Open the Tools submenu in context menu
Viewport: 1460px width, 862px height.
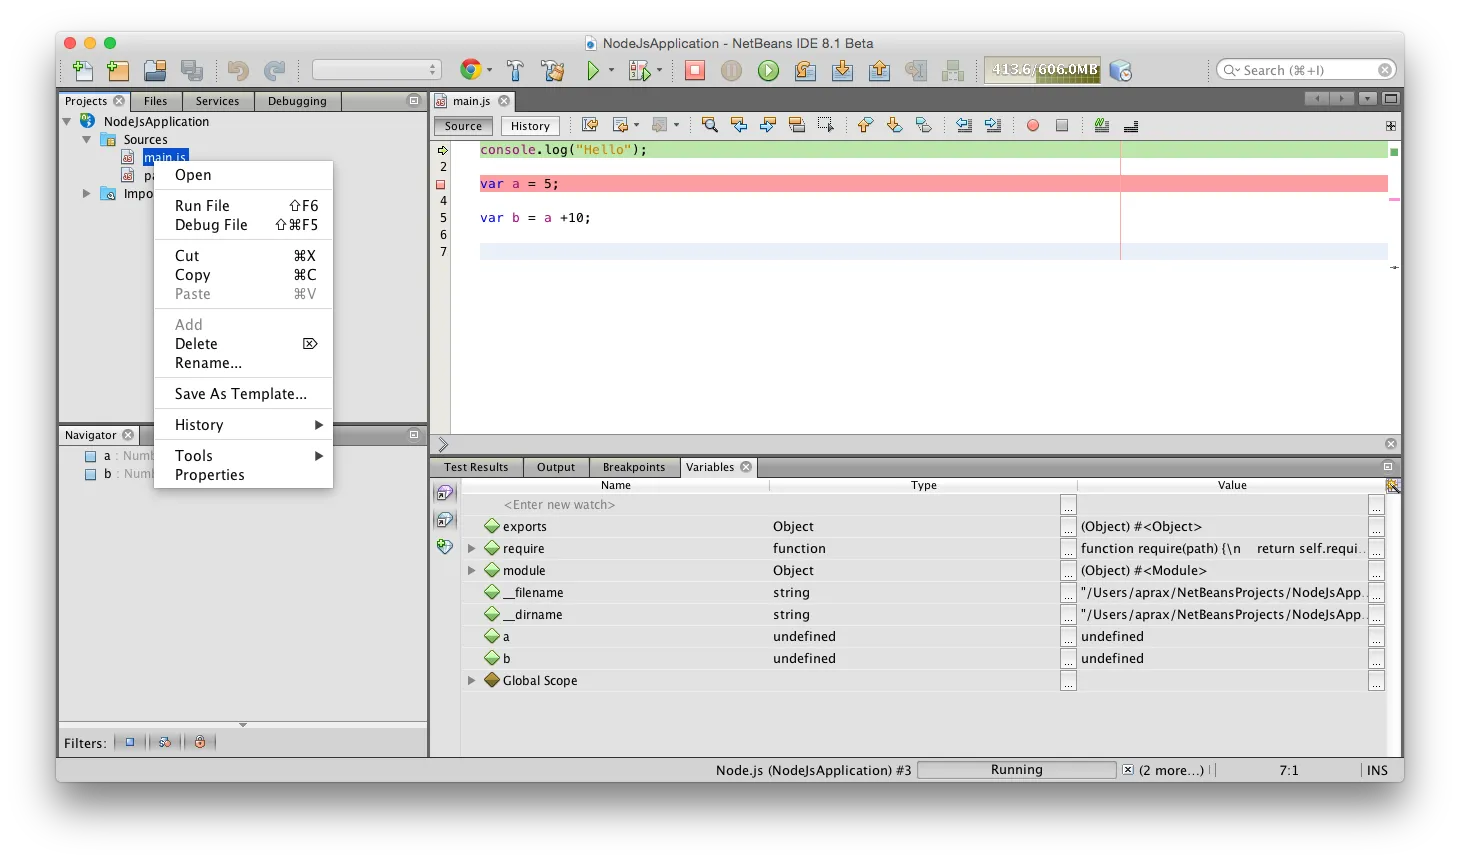(244, 455)
